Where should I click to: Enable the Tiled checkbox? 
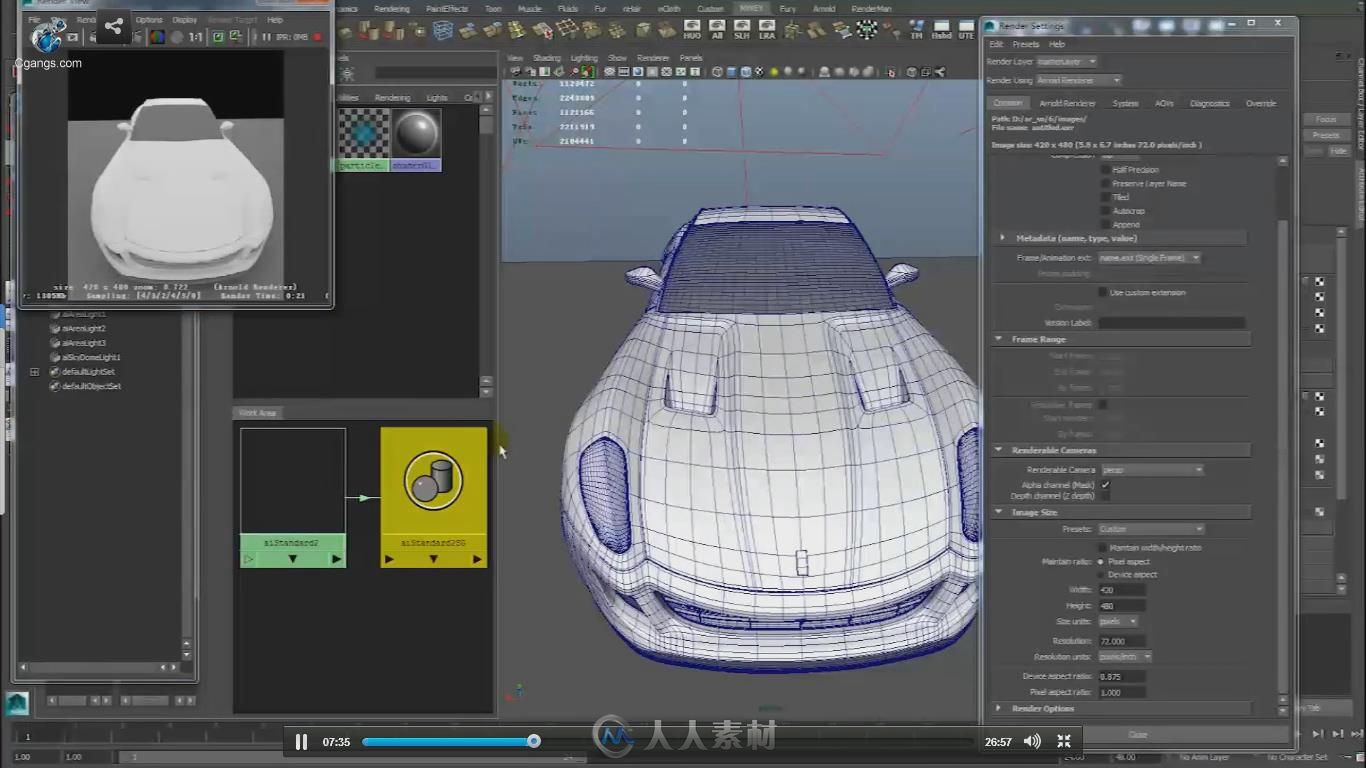pos(1105,197)
